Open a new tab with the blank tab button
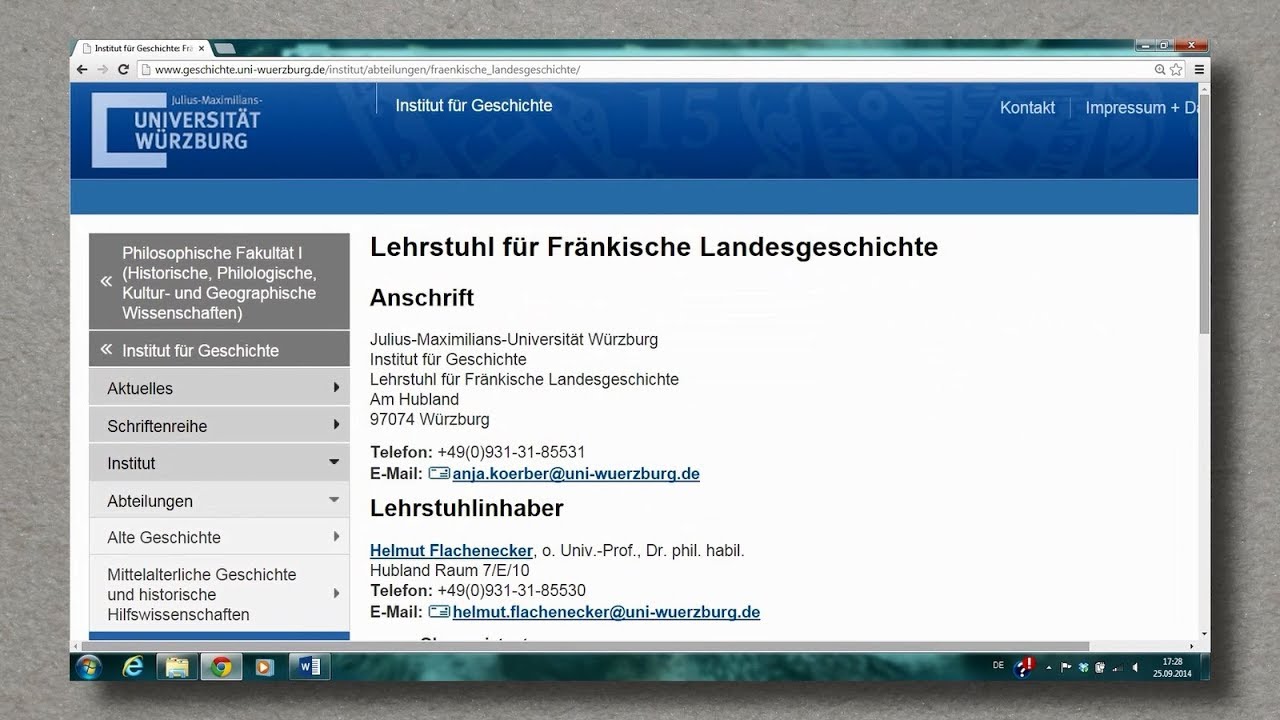 225,48
